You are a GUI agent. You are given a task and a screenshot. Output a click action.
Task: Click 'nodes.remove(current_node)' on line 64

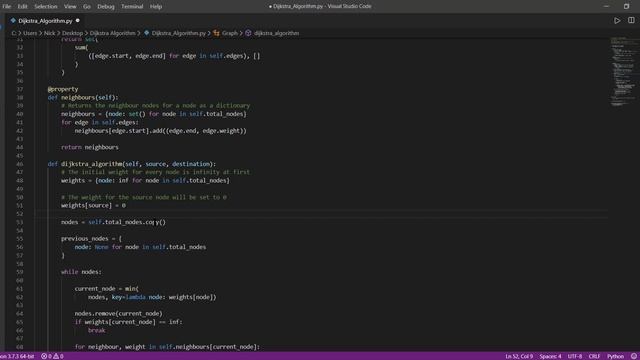coord(118,313)
